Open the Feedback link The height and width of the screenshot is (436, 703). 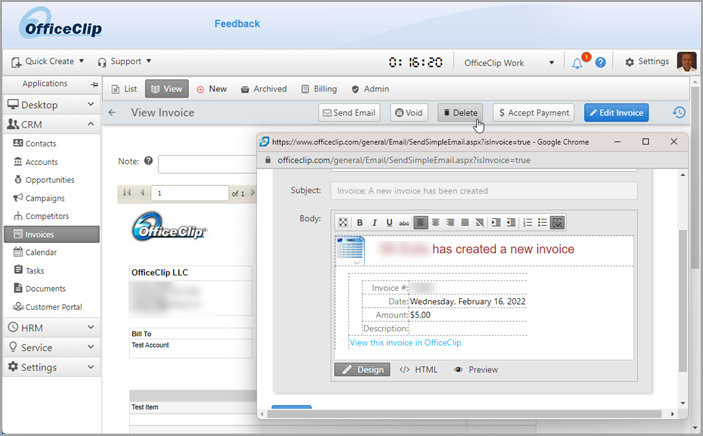(x=237, y=24)
